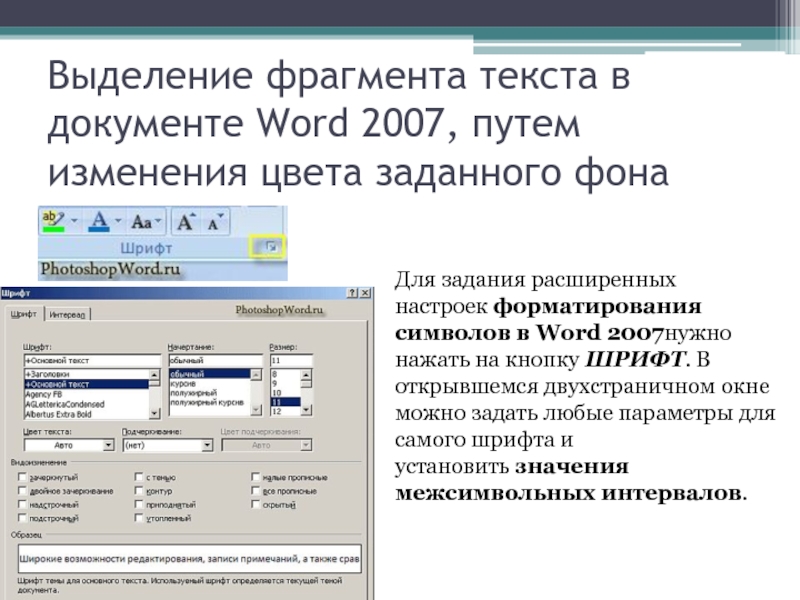This screenshot has height=600, width=800.
Task: Click the Grow Font icon
Action: (186, 221)
